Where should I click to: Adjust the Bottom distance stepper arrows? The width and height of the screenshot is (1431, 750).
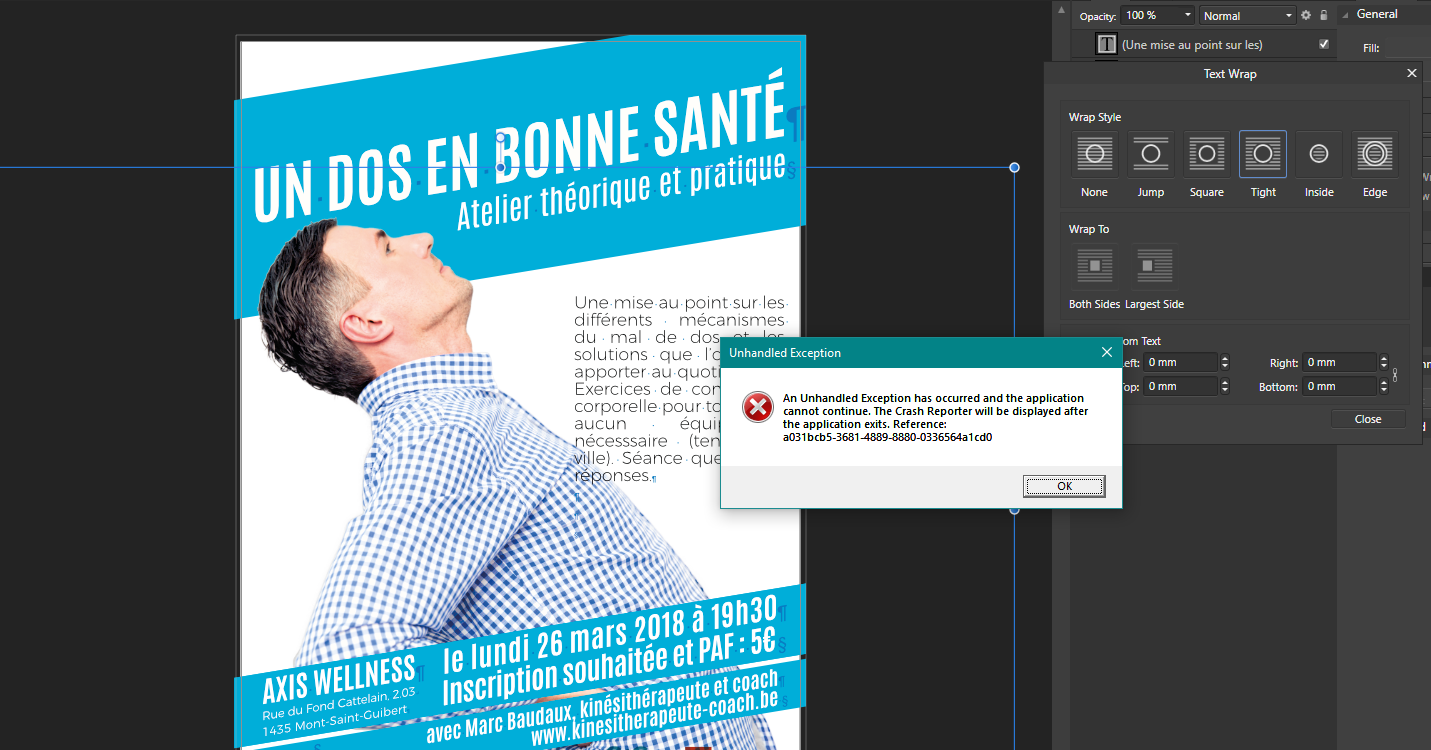(1384, 386)
